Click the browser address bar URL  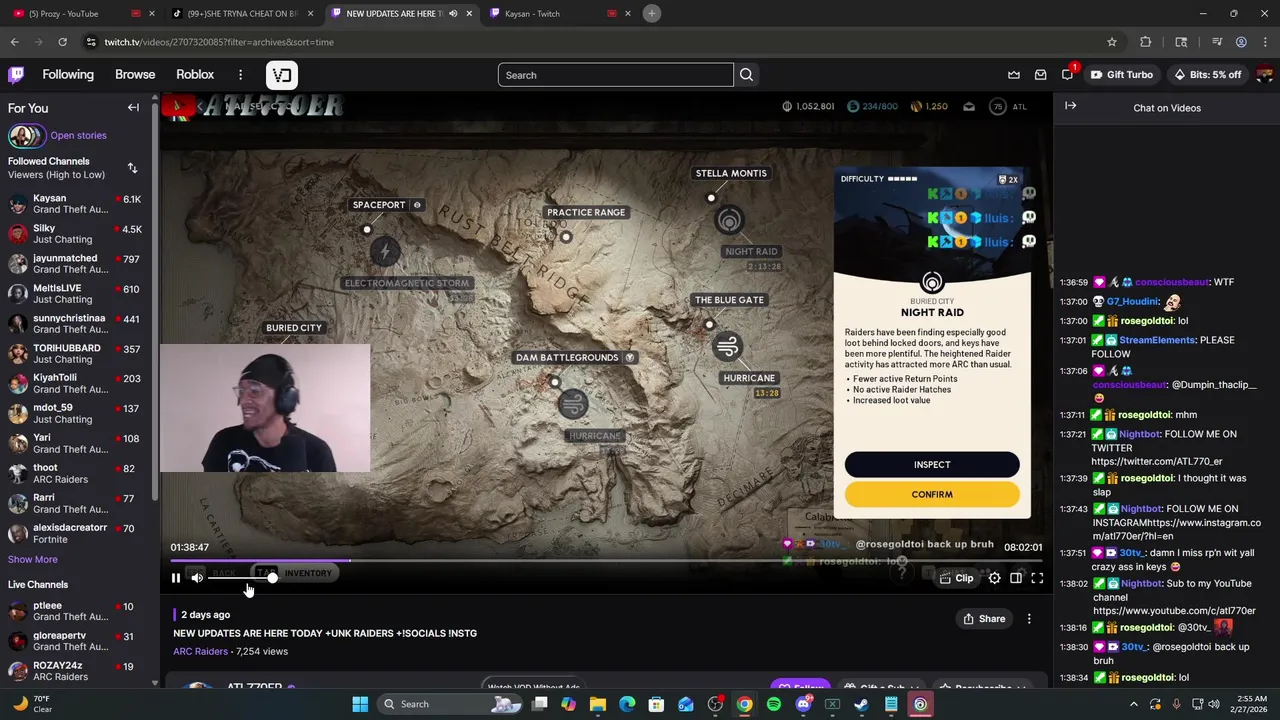(x=219, y=42)
